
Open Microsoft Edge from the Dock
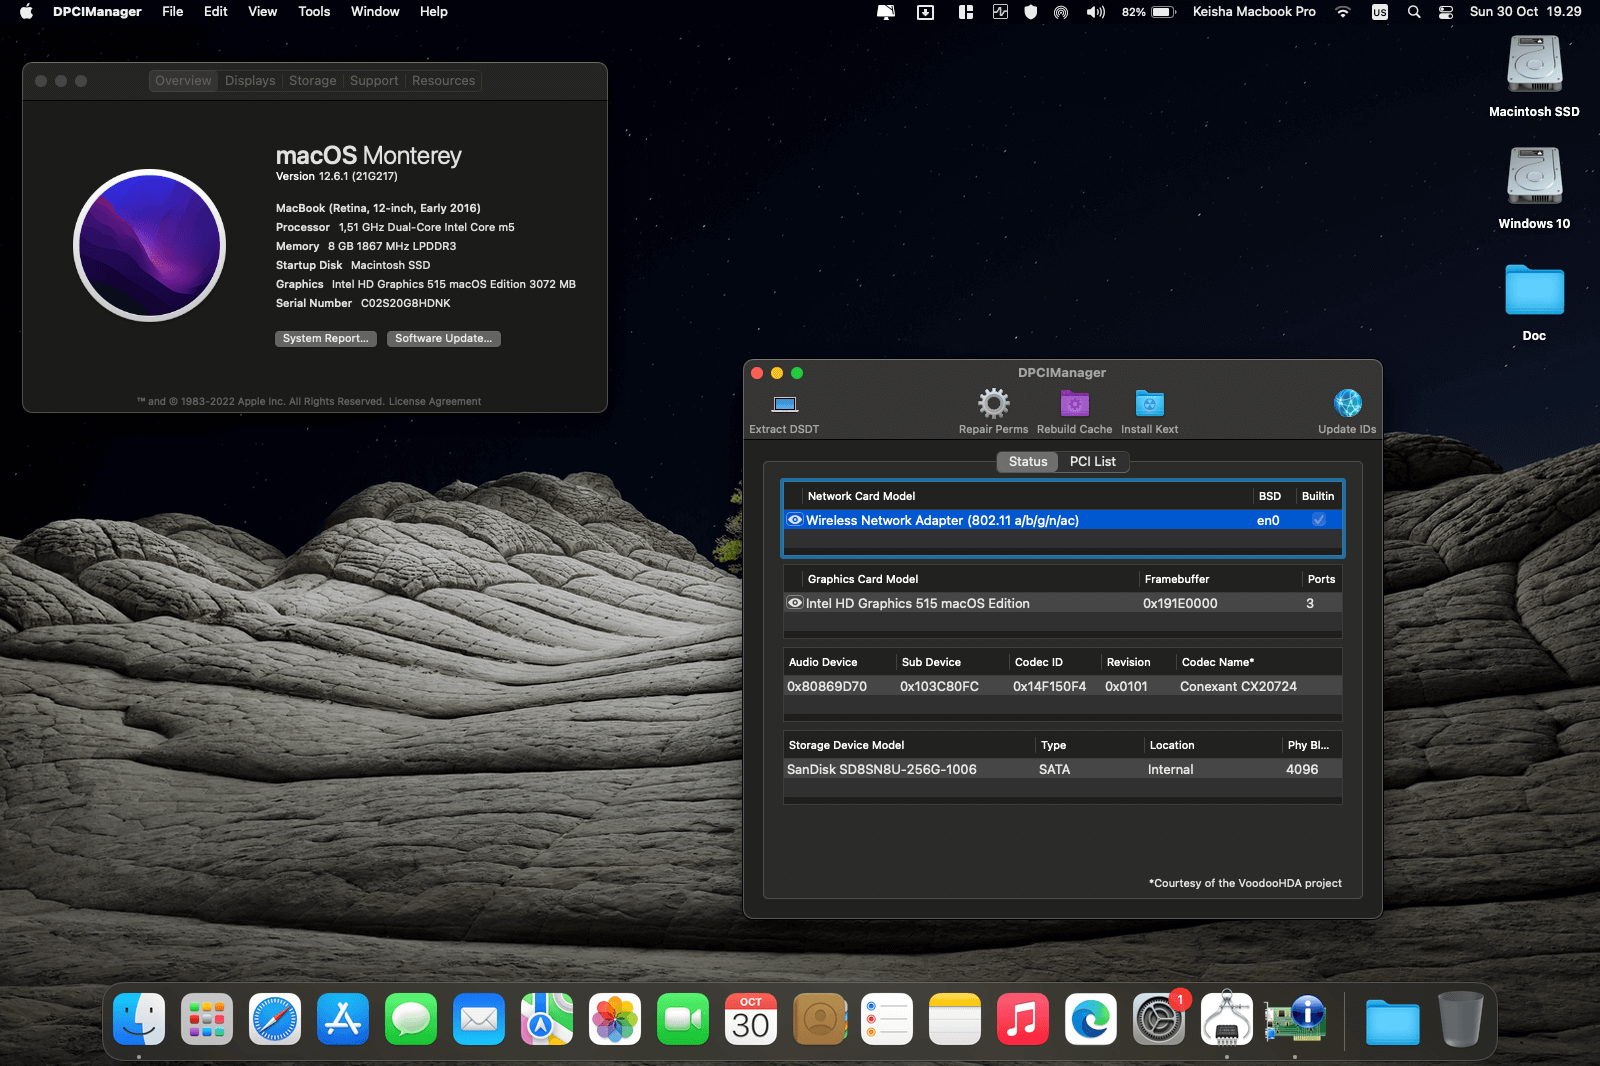pyautogui.click(x=1091, y=1020)
